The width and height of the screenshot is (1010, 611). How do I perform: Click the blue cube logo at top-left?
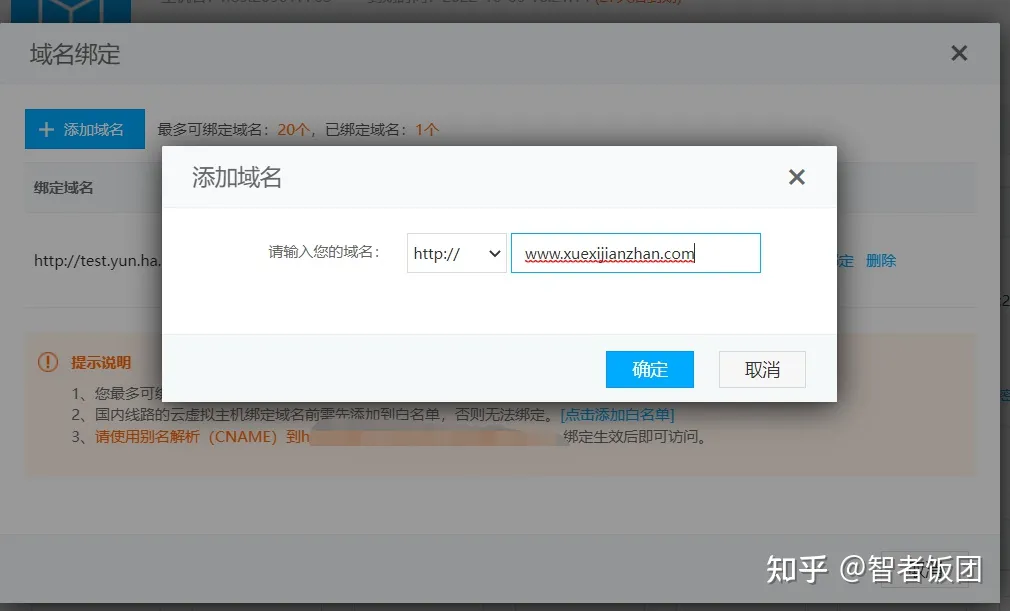(70, 11)
